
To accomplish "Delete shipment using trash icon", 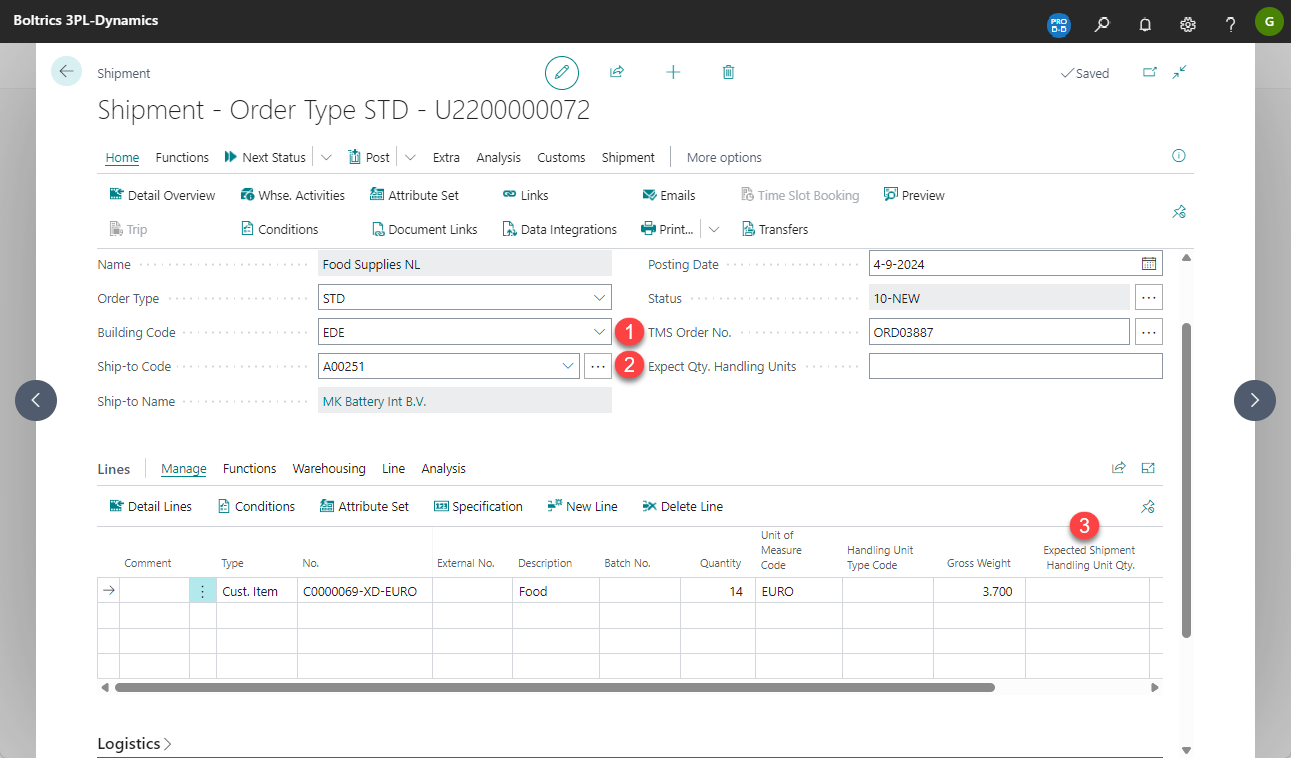I will [x=728, y=72].
